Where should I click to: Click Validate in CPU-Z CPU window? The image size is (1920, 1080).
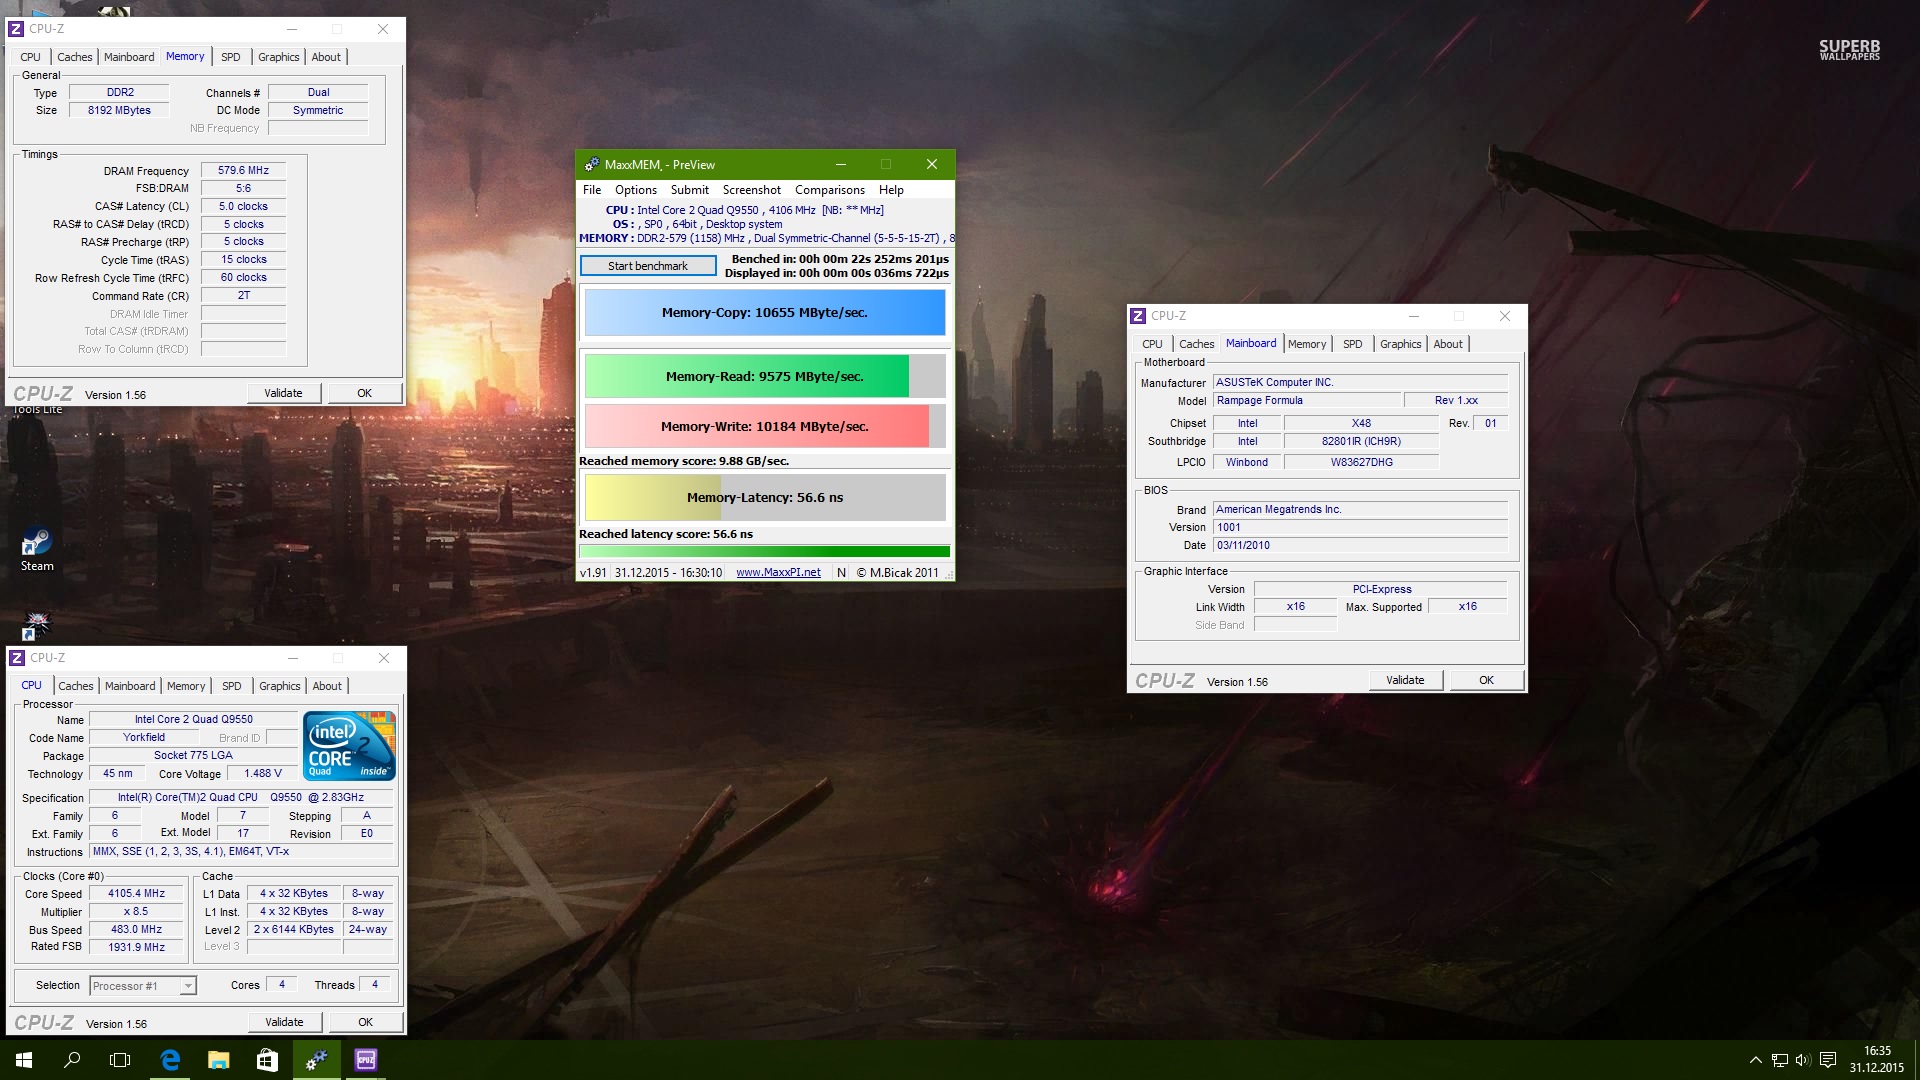tap(284, 1023)
